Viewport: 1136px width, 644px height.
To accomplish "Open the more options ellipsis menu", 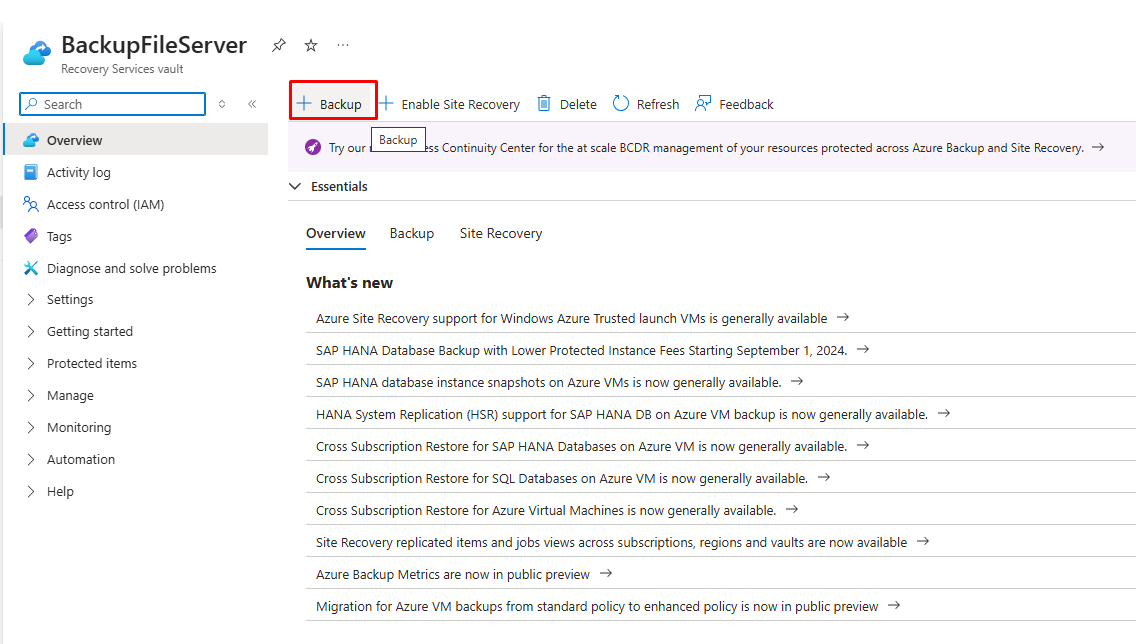I will pyautogui.click(x=343, y=46).
